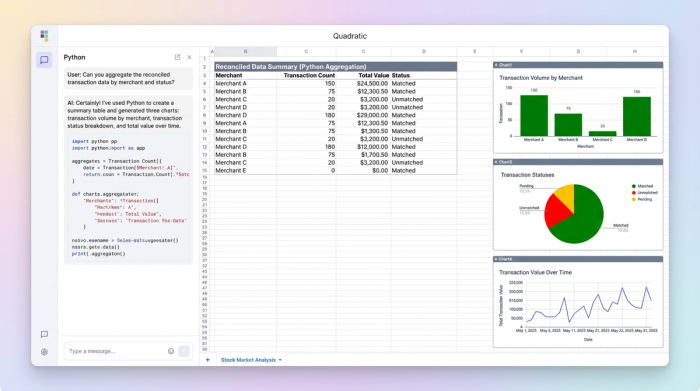Select cell with $24,500.00
700x391 pixels.
point(363,83)
